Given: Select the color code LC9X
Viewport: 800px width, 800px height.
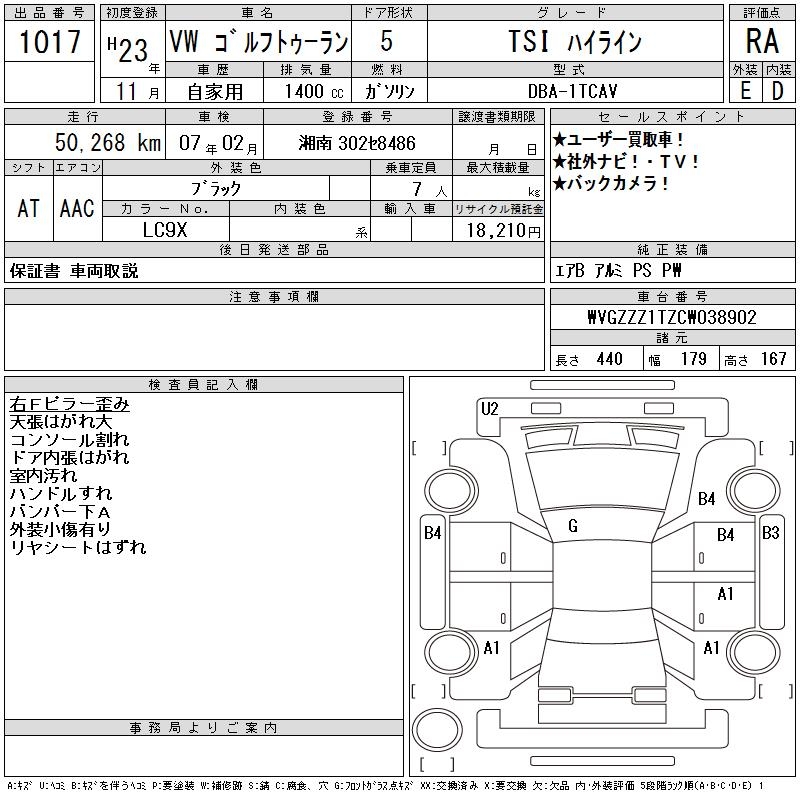Looking at the screenshot, I should tap(165, 230).
